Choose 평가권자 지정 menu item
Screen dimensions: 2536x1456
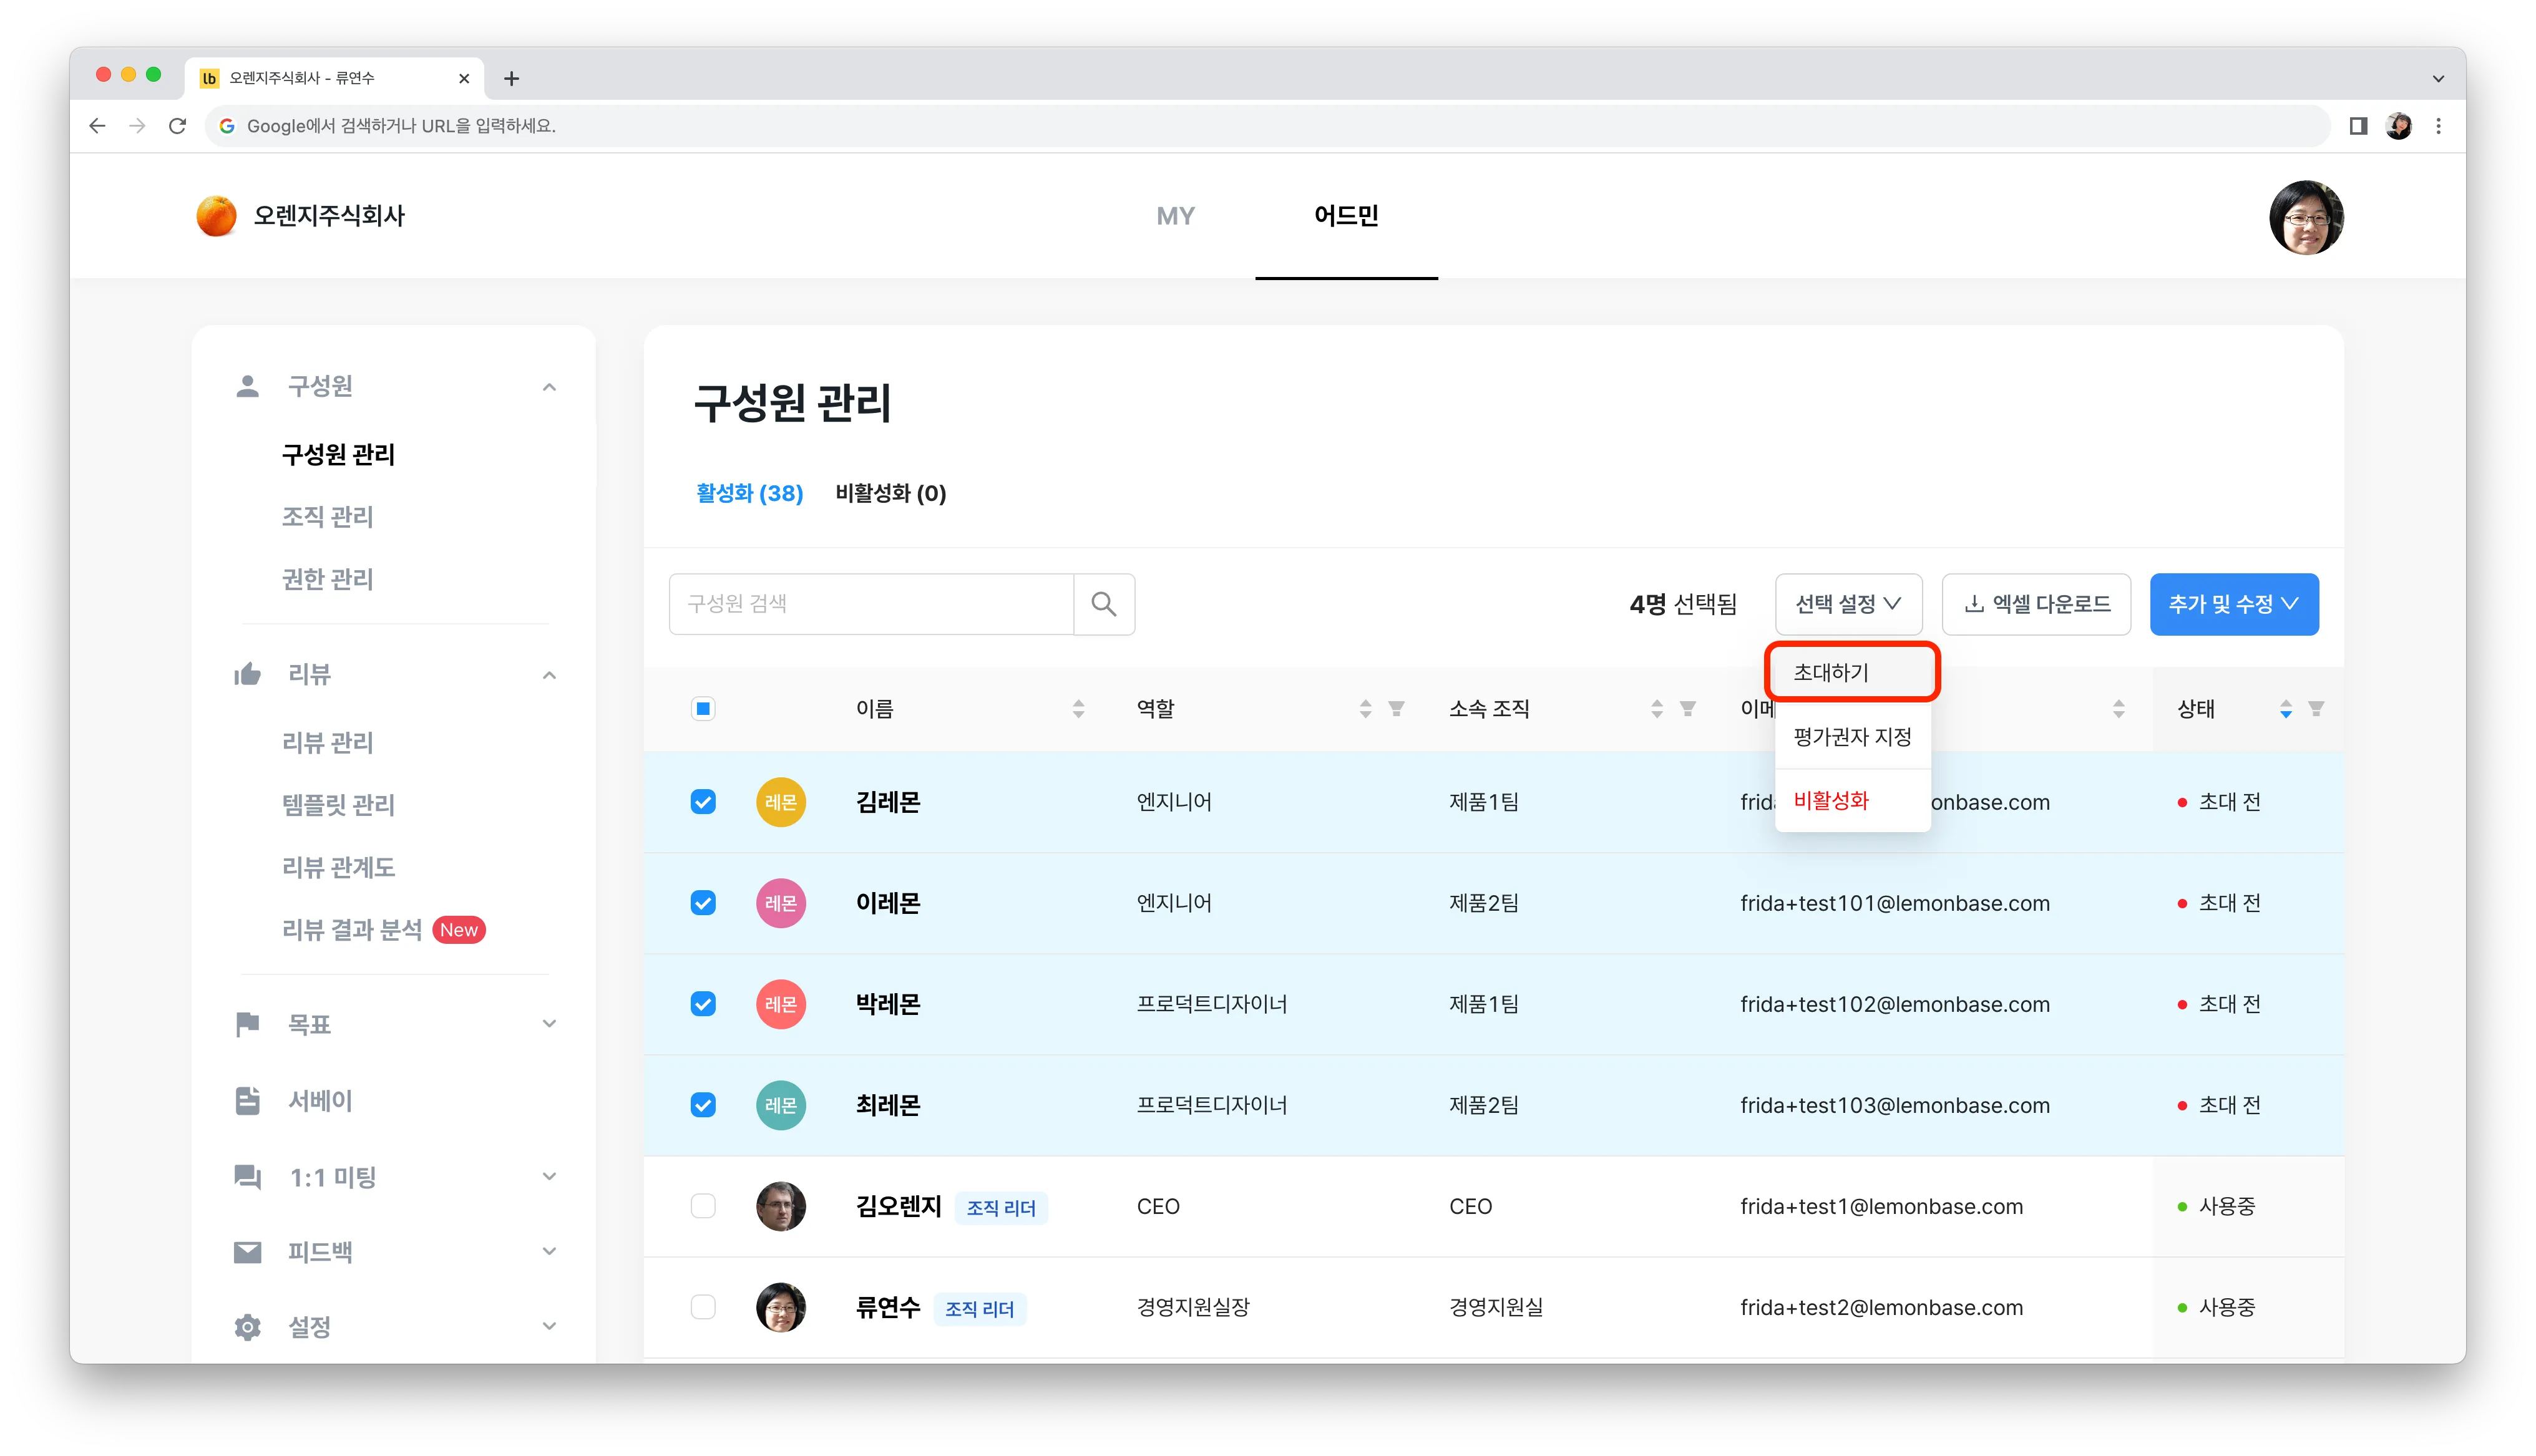click(x=1852, y=736)
